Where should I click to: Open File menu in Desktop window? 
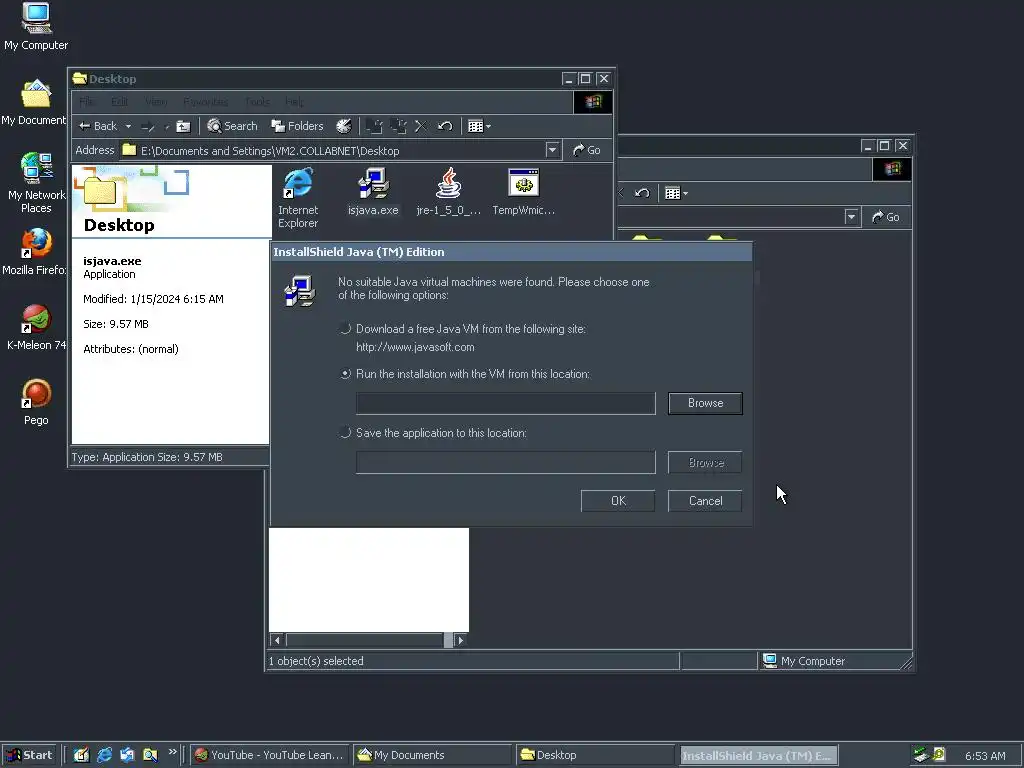(x=86, y=102)
